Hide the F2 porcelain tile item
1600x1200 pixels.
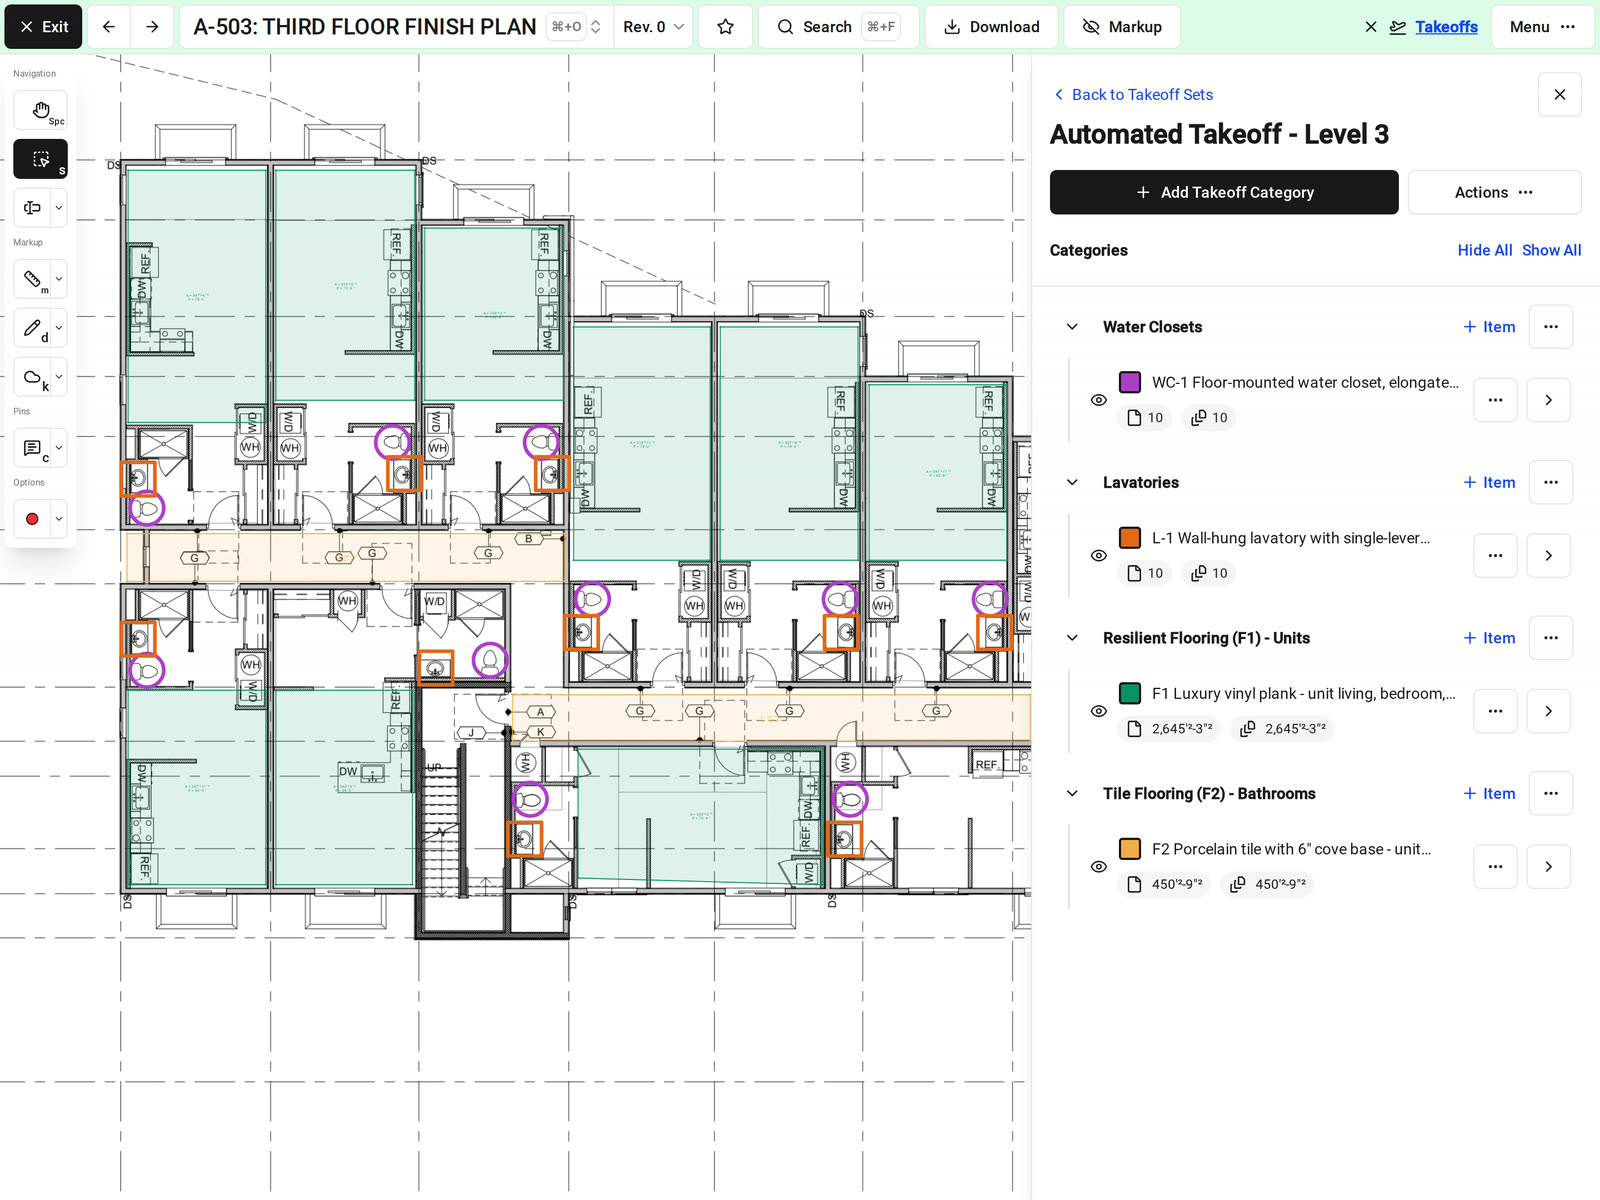[x=1099, y=866]
